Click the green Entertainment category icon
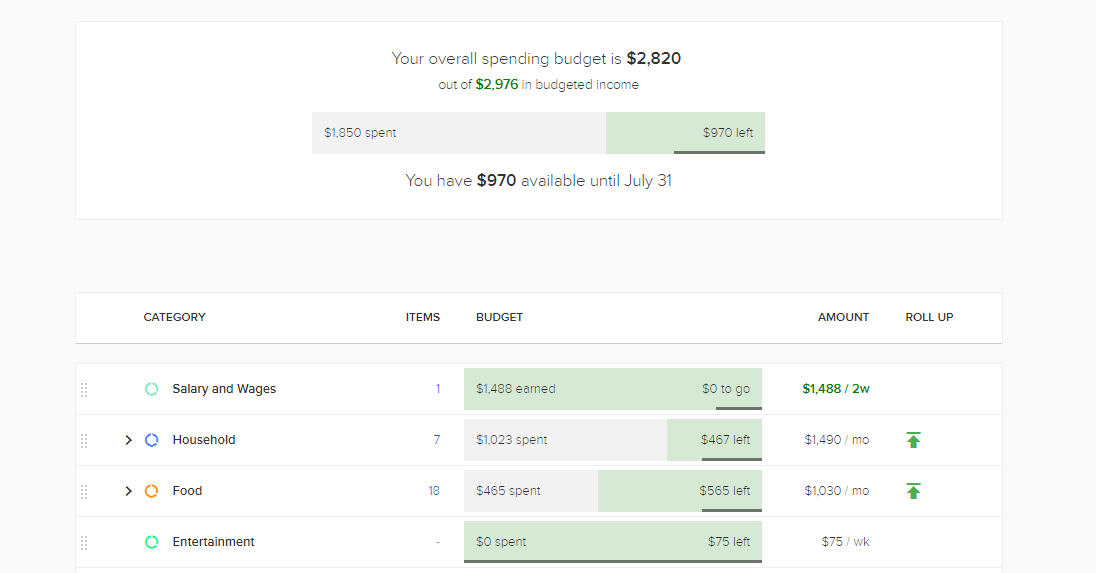The width and height of the screenshot is (1096, 573). click(152, 542)
